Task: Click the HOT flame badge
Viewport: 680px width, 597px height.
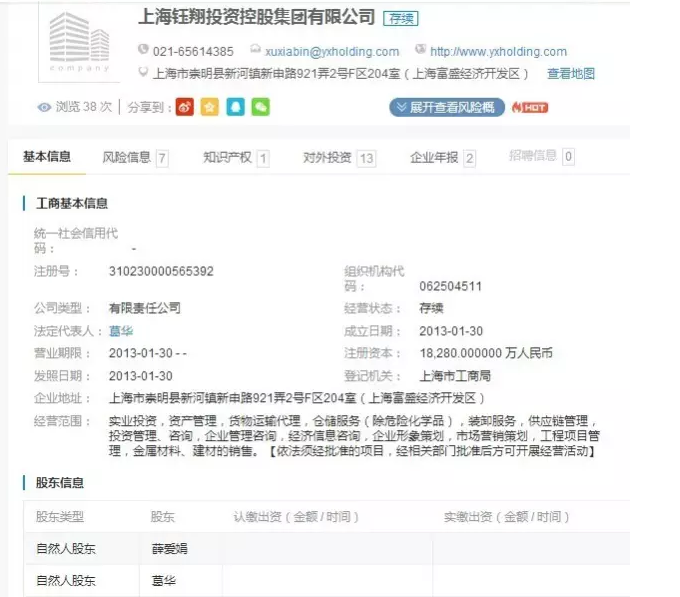Action: [x=530, y=107]
